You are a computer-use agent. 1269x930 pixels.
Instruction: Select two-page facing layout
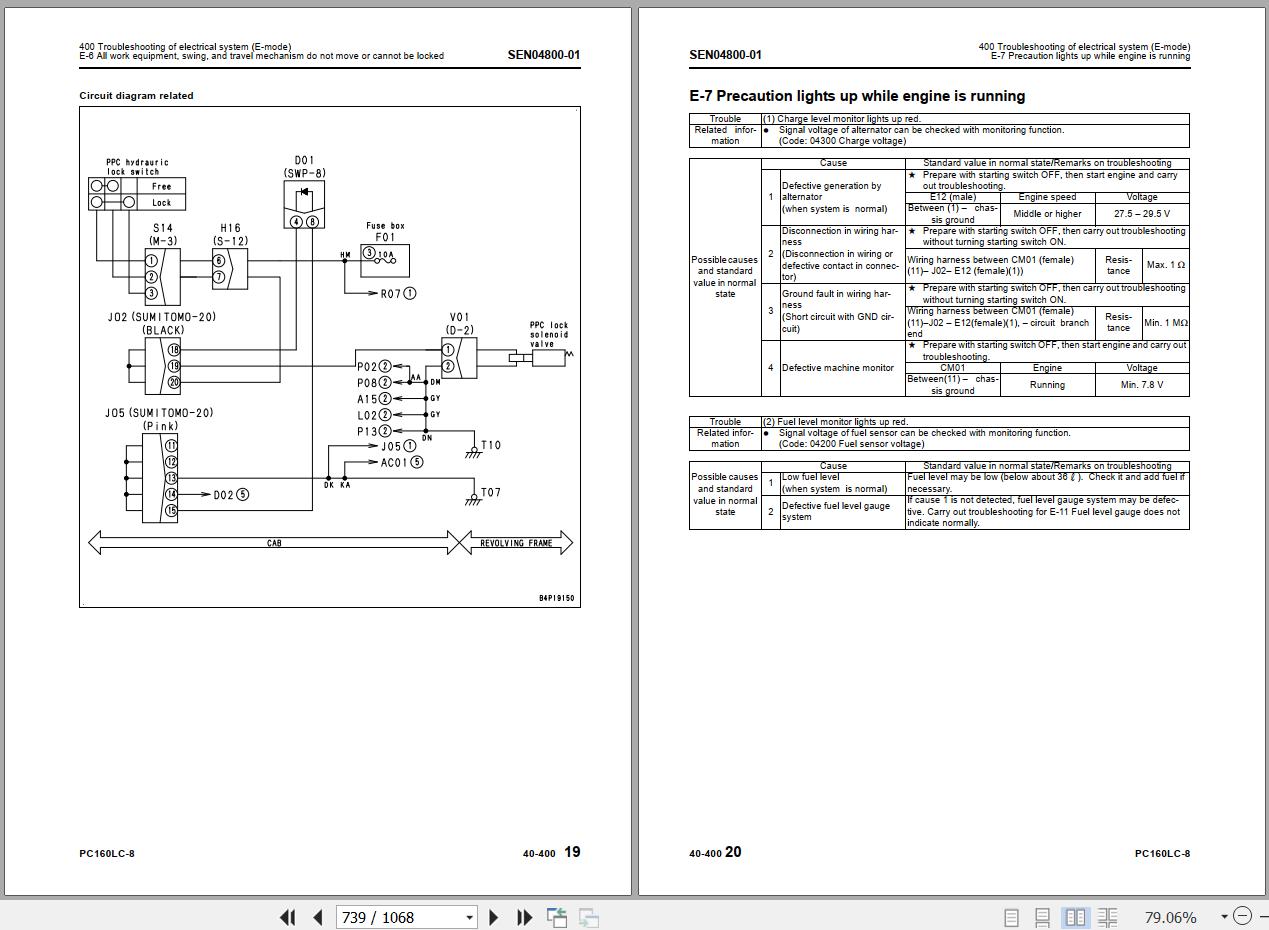[1075, 917]
